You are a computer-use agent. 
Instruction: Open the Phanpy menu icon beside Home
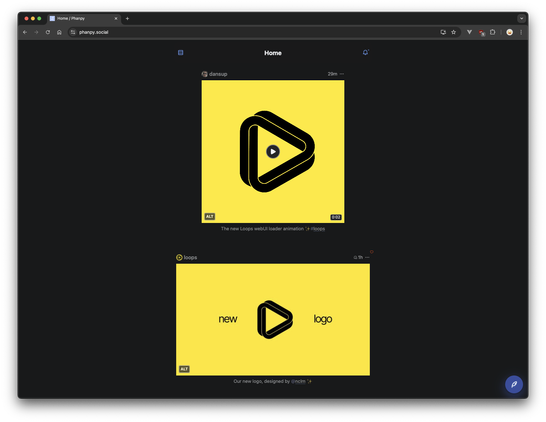pyautogui.click(x=180, y=53)
